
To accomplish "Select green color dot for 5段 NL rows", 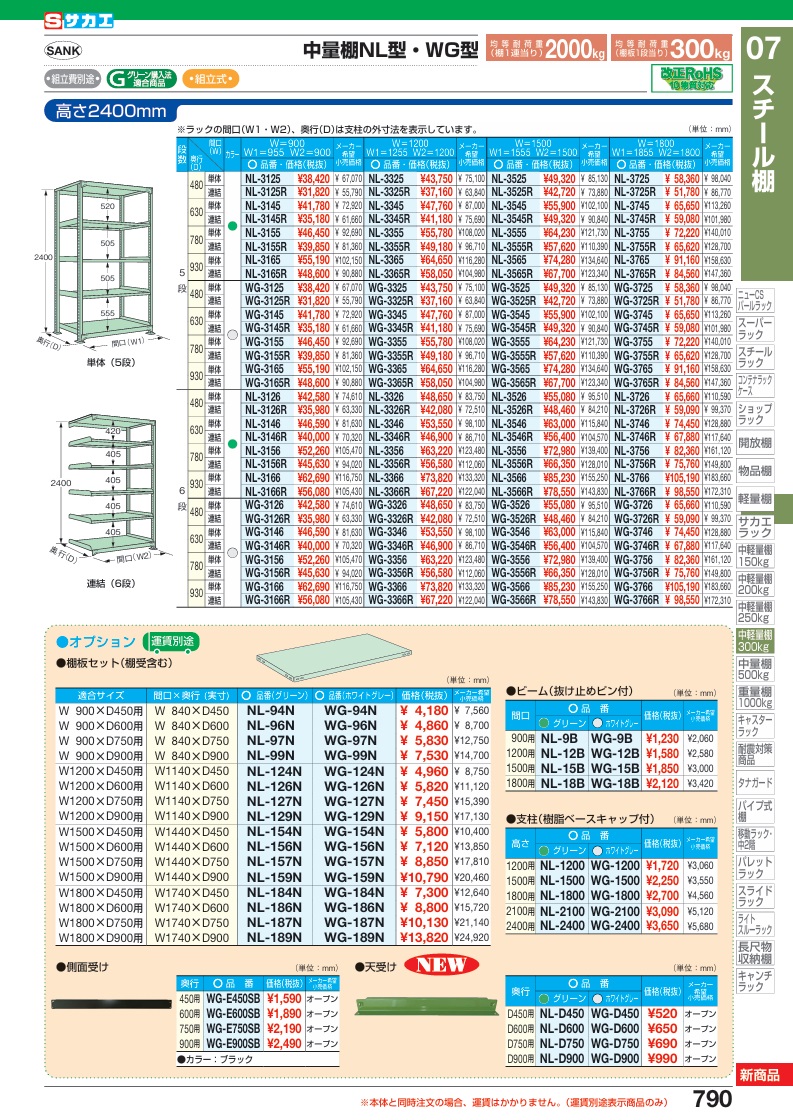I will (232, 226).
